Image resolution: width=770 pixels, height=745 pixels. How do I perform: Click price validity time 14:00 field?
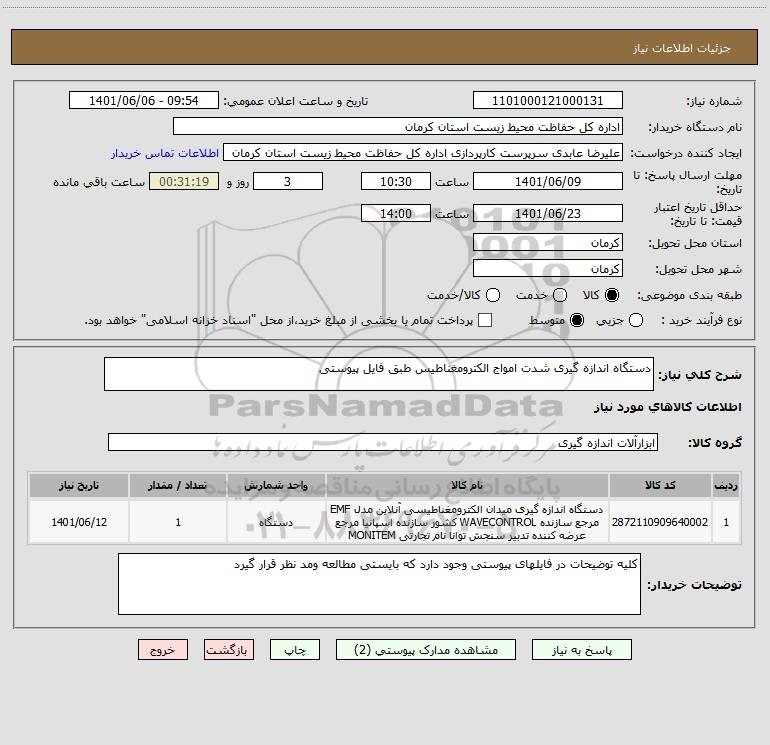click(396, 213)
